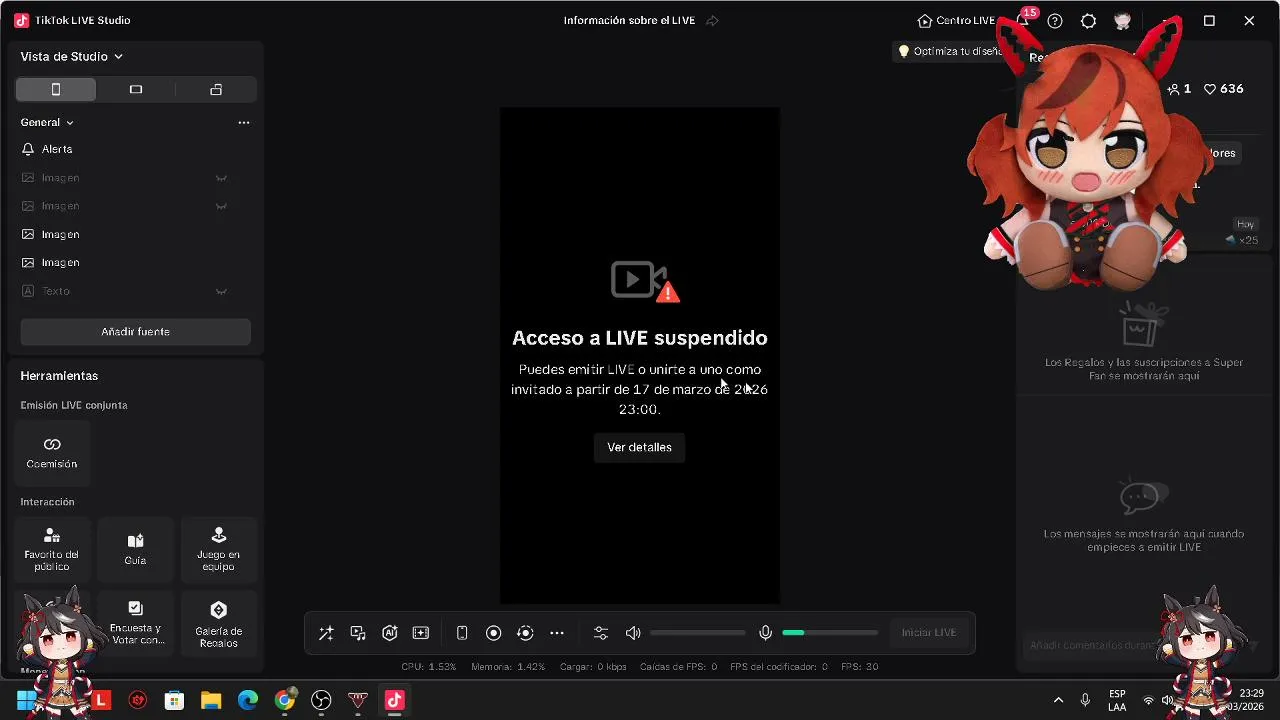Open Galería de Regalos tool

(x=218, y=623)
